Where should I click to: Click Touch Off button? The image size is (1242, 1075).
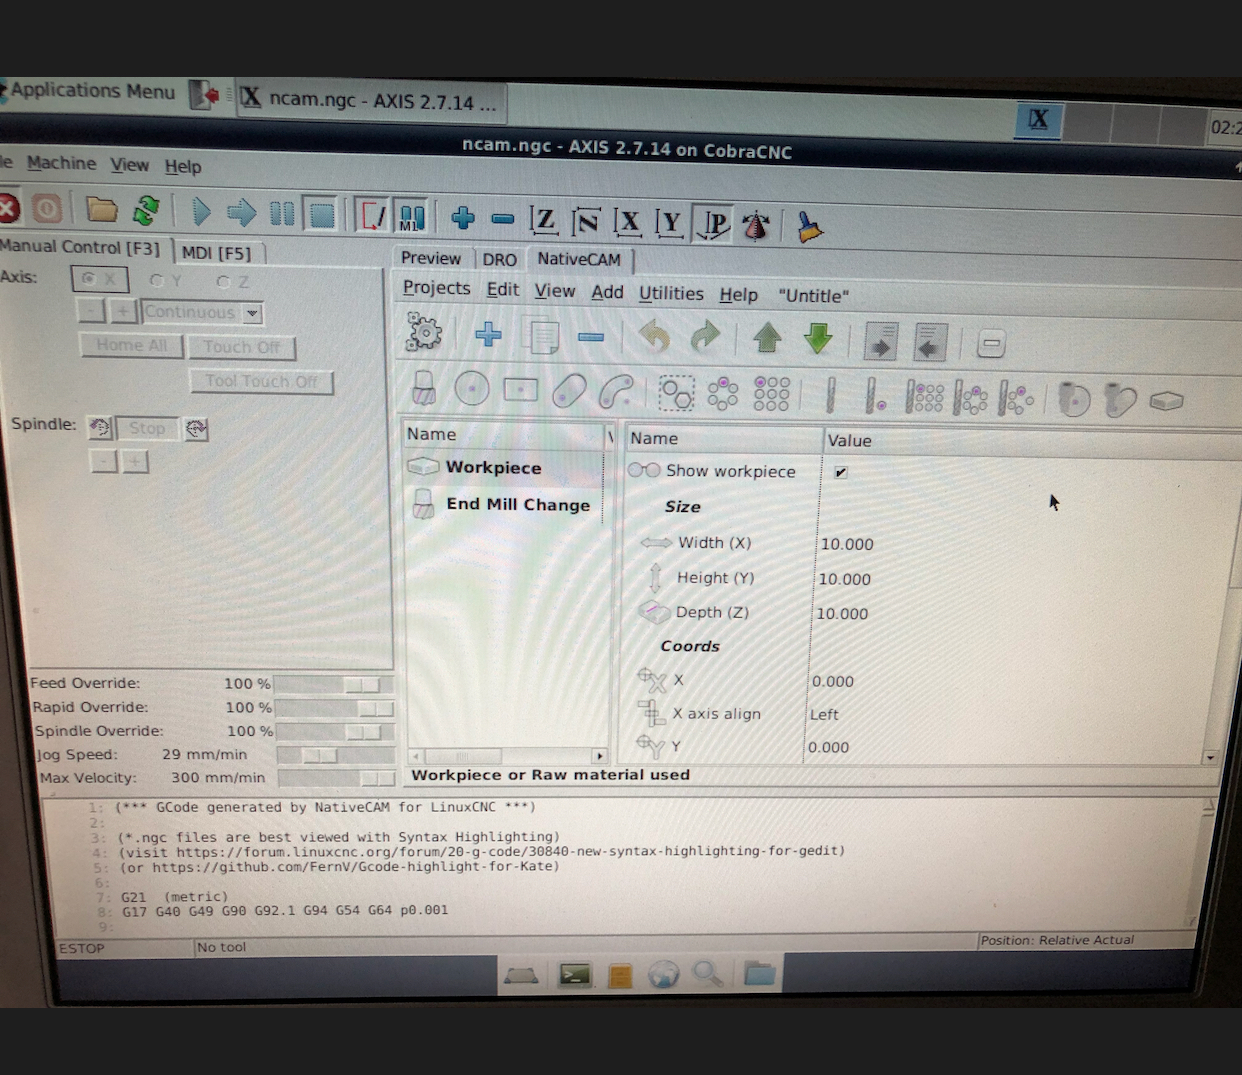point(241,347)
